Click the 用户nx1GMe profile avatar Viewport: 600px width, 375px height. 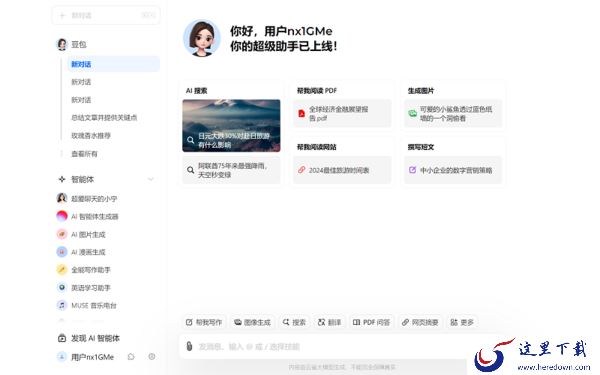(x=62, y=357)
